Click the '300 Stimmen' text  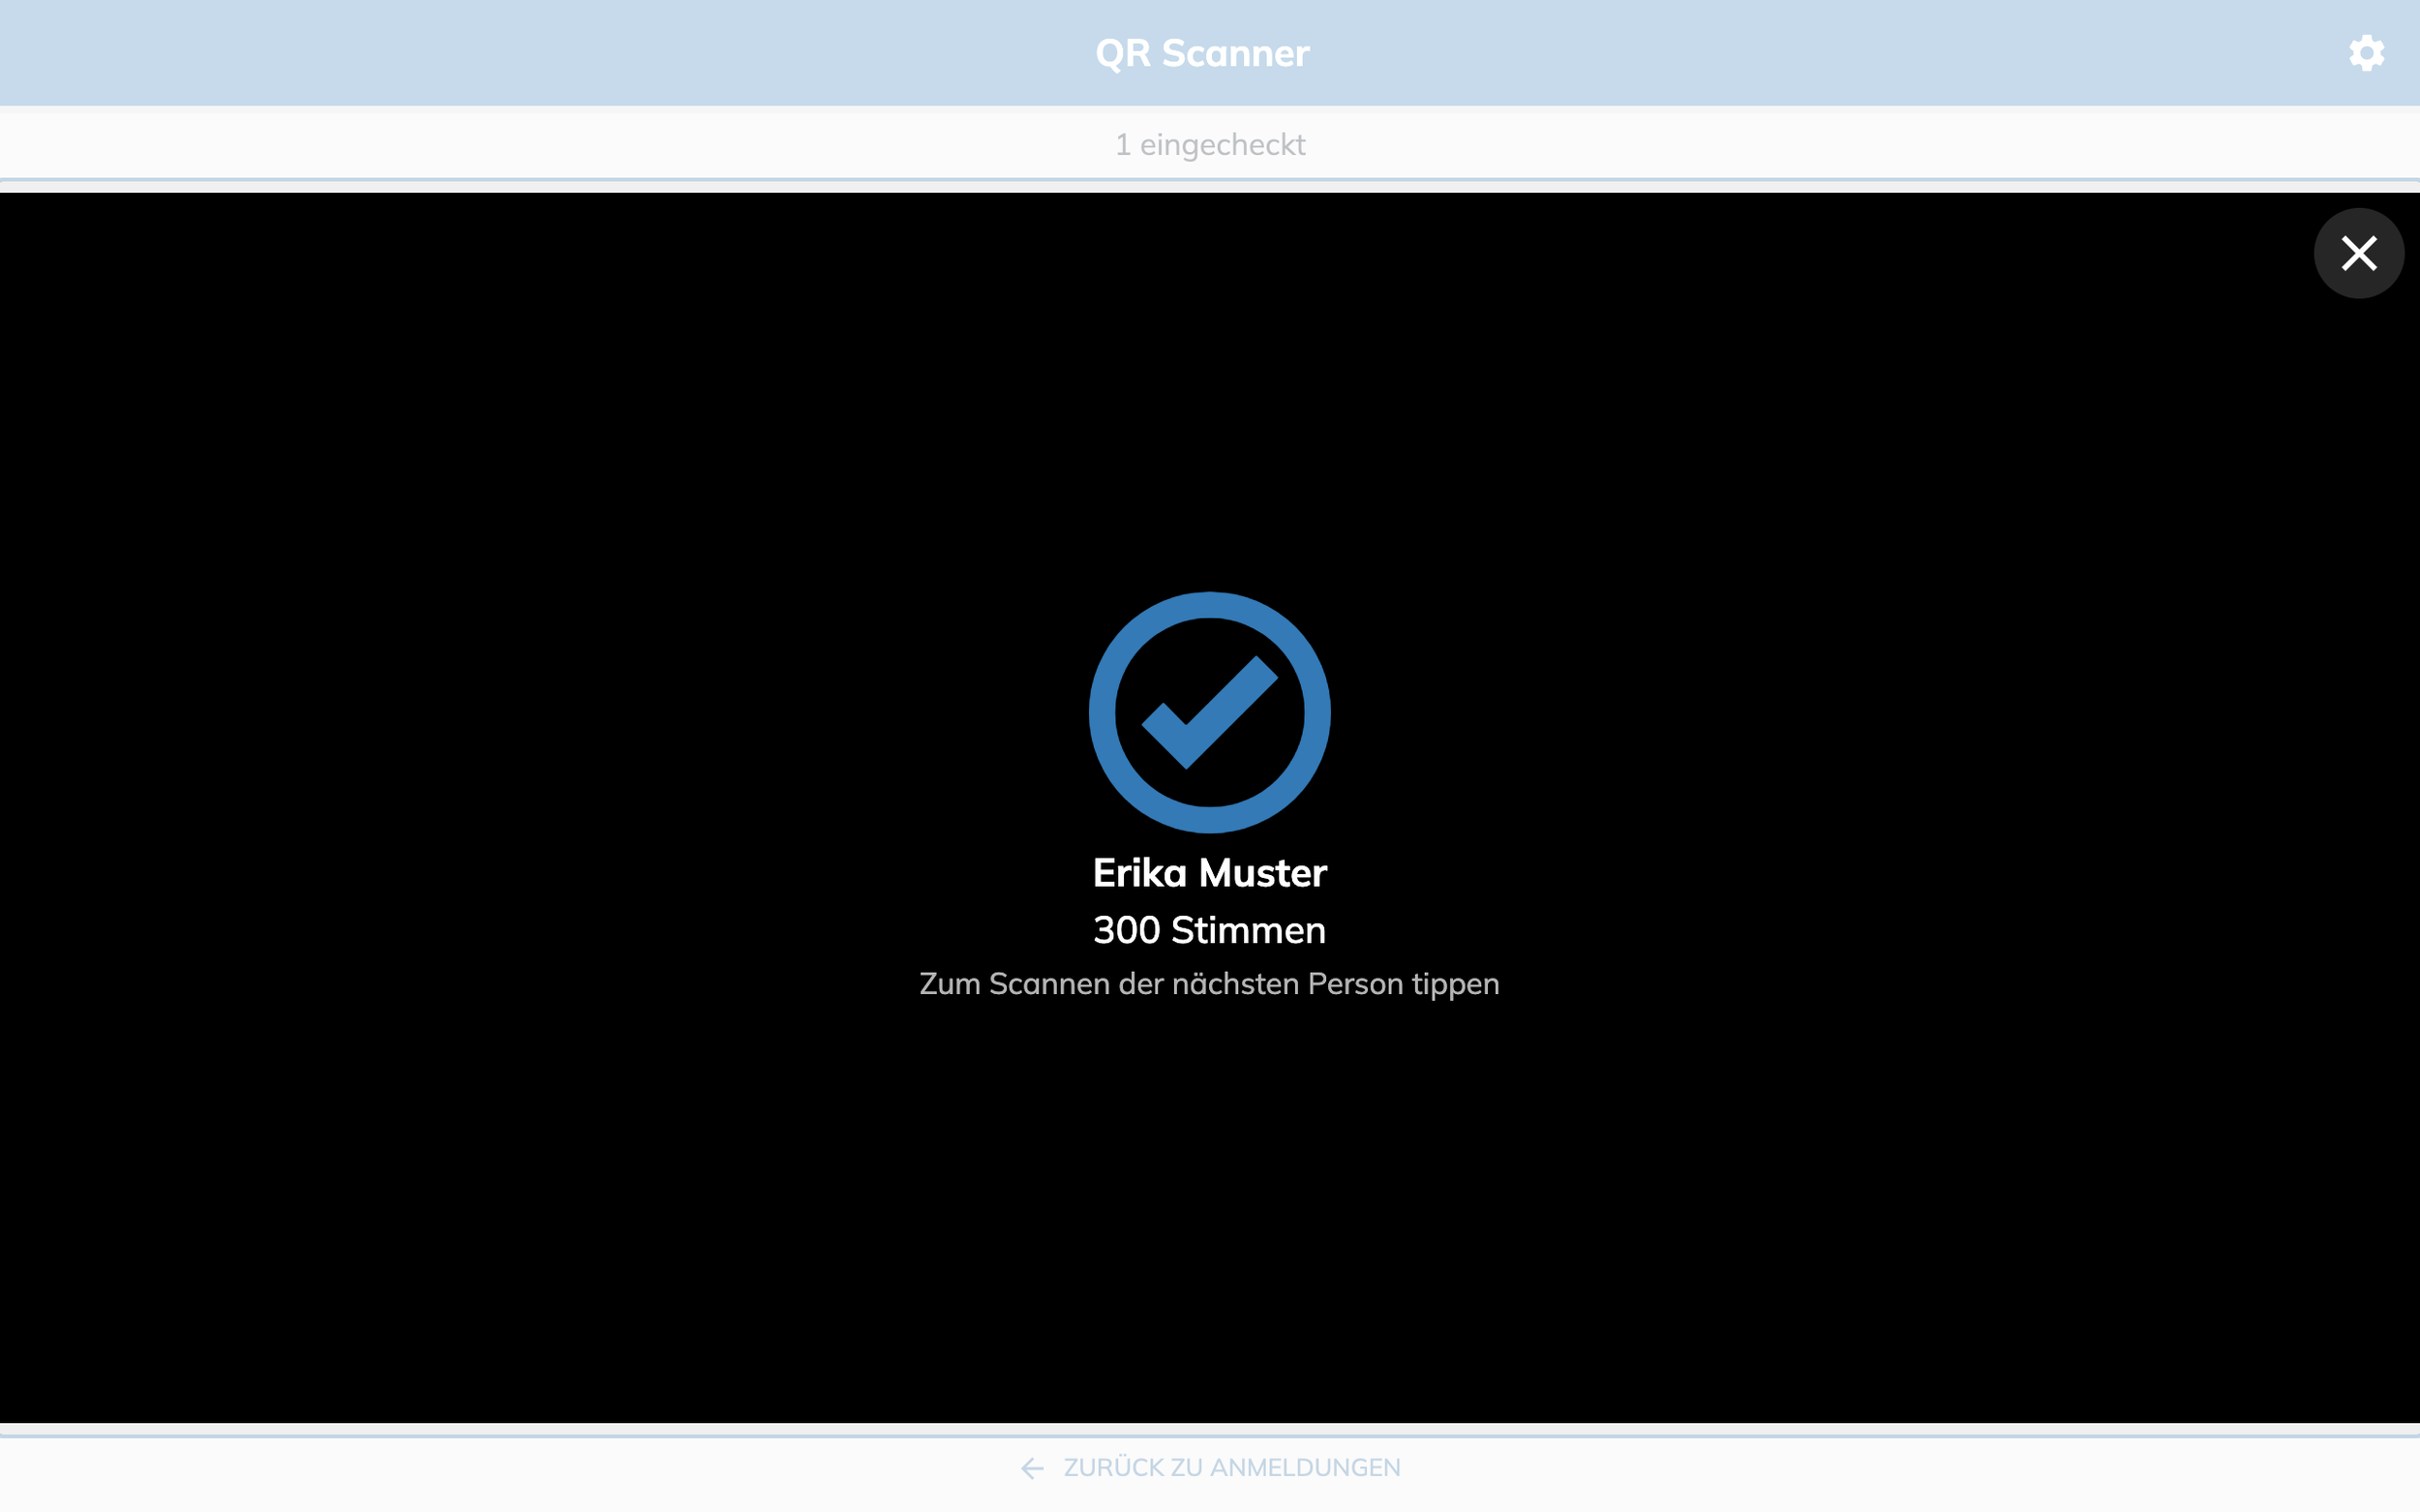1209,930
